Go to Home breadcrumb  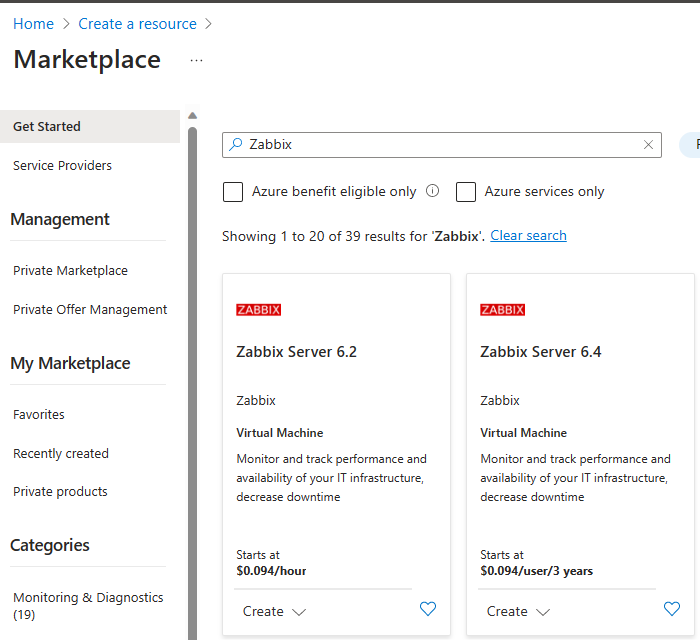pyautogui.click(x=33, y=24)
